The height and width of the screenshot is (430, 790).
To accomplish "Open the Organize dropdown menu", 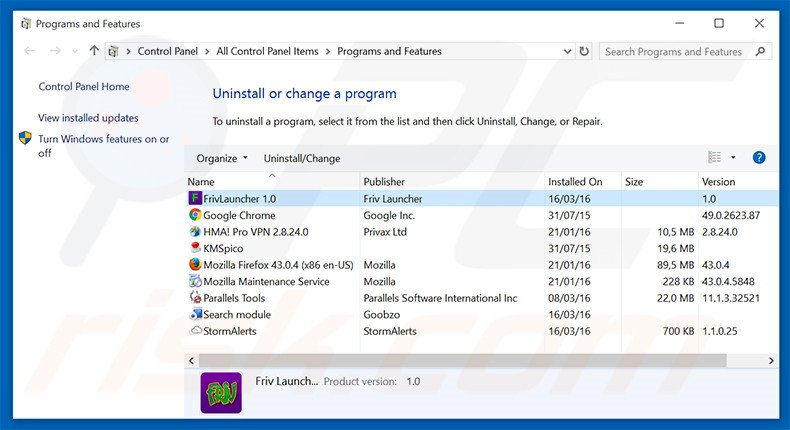I will coord(222,158).
